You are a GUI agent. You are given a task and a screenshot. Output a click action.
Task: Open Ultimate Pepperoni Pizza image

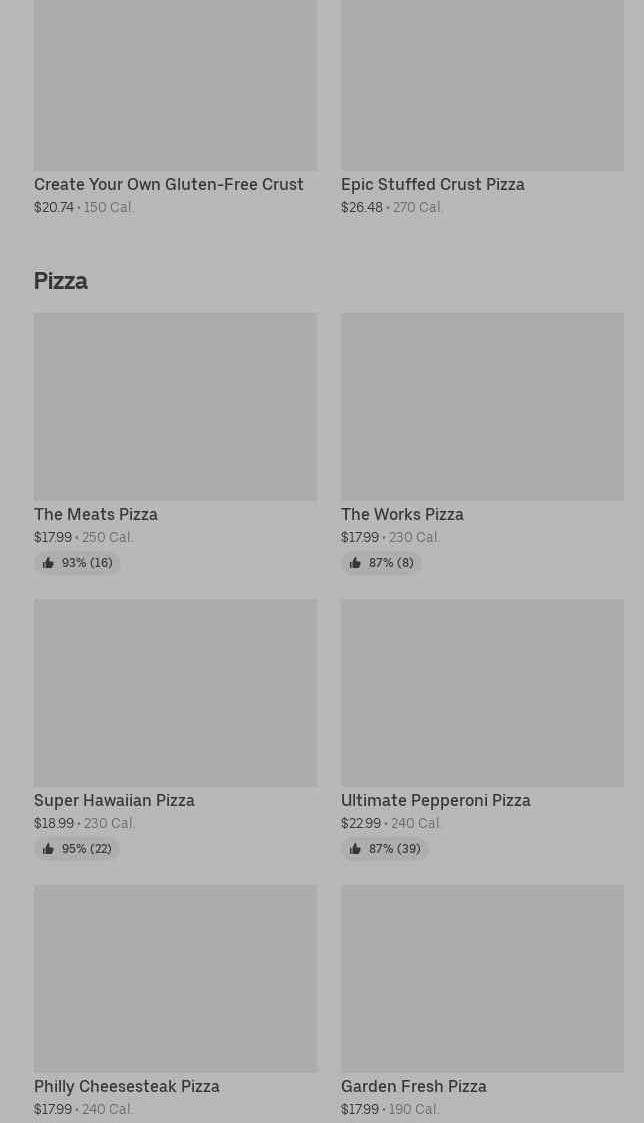[x=482, y=692]
